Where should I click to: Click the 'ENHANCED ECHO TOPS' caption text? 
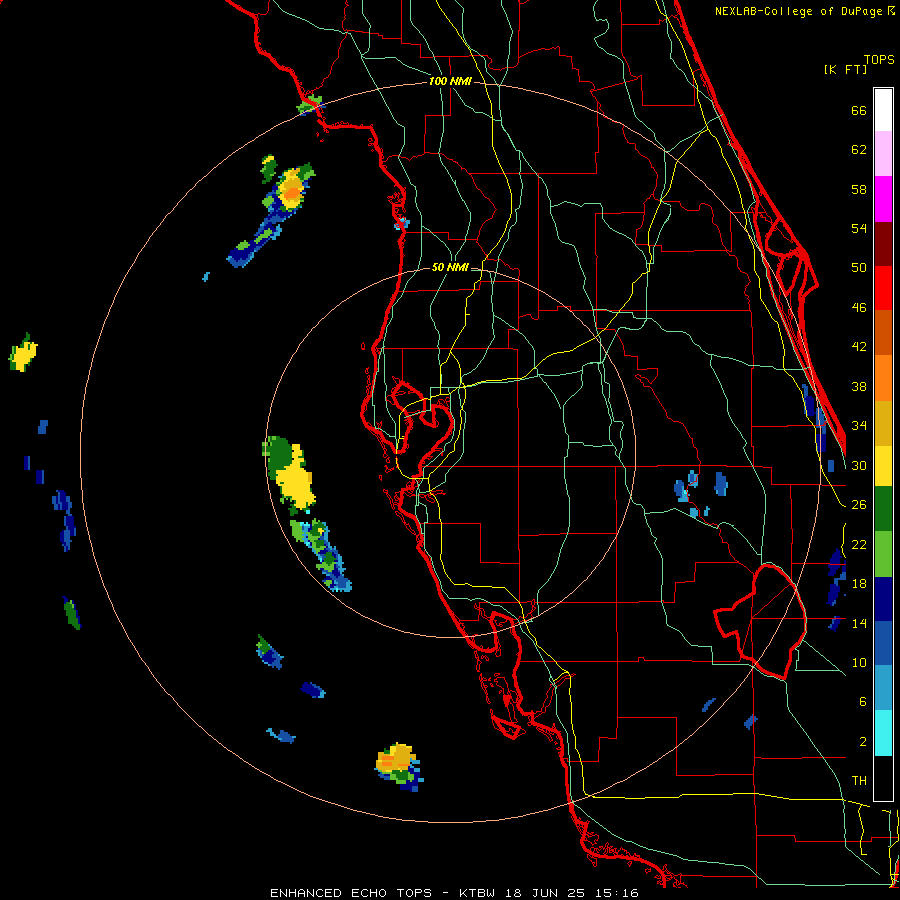351,893
